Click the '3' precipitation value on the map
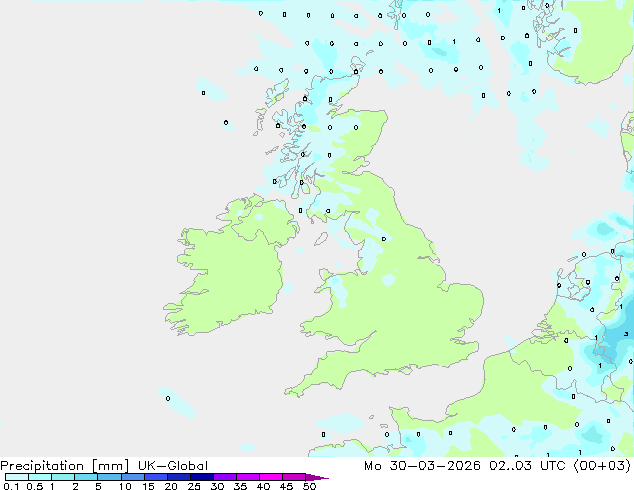The height and width of the screenshot is (490, 634). (626, 334)
